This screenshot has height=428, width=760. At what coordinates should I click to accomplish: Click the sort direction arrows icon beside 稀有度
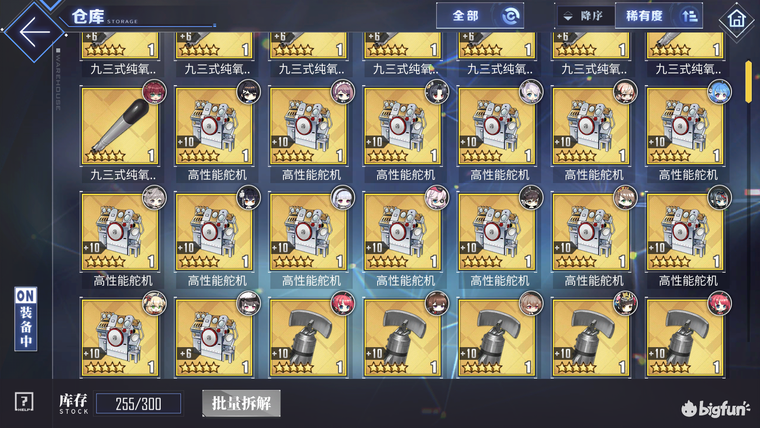(690, 16)
